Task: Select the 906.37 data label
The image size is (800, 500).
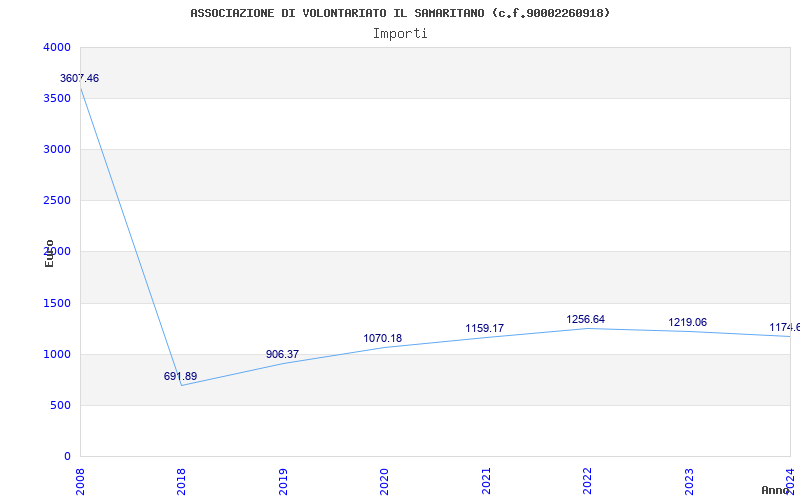Action: [x=282, y=354]
